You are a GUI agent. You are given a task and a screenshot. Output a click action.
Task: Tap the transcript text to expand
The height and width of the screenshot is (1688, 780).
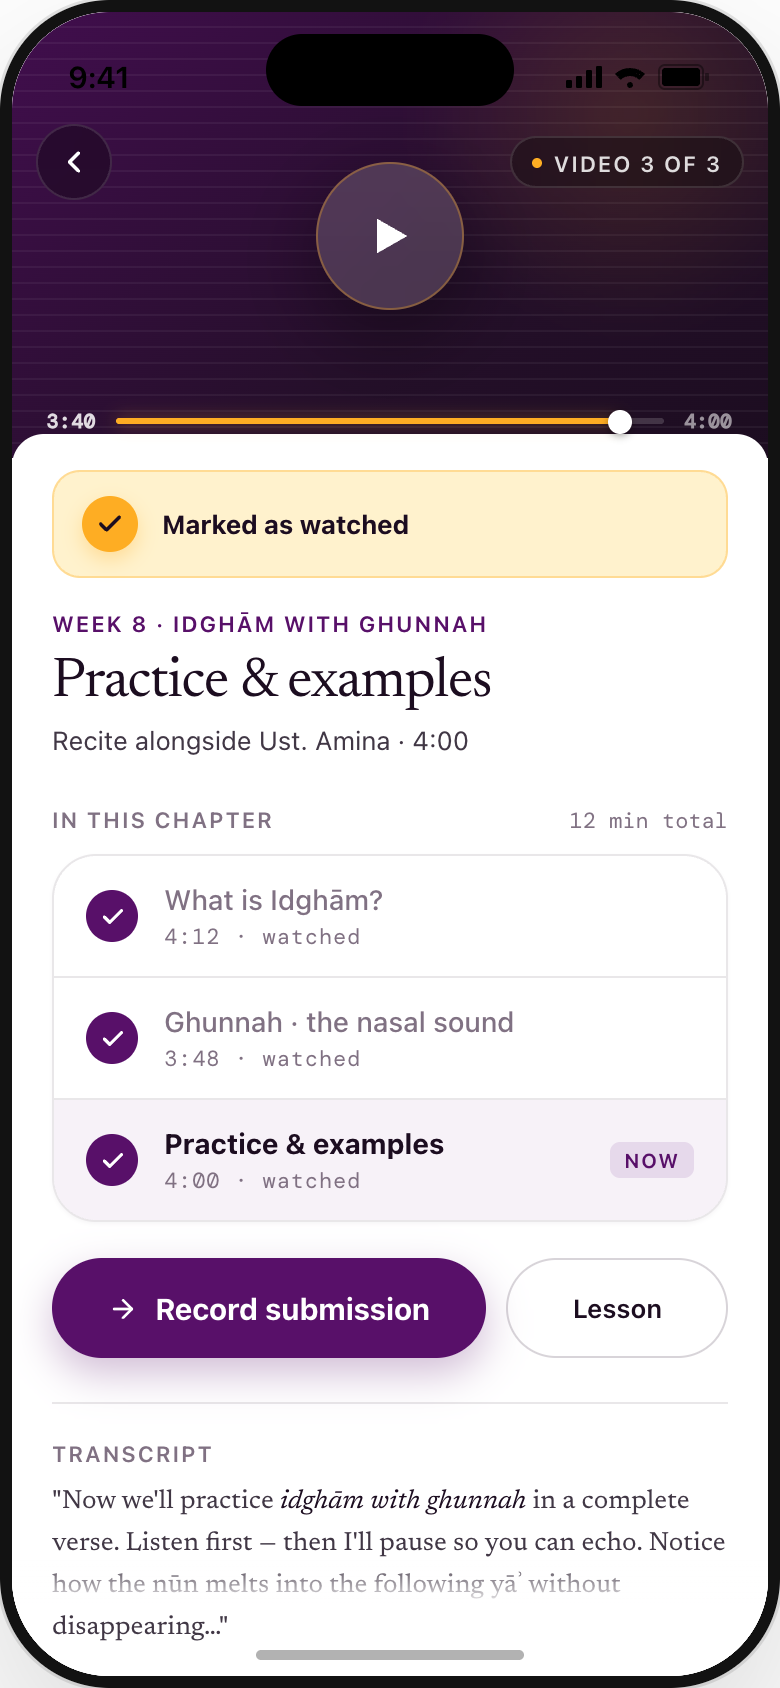tap(390, 1562)
